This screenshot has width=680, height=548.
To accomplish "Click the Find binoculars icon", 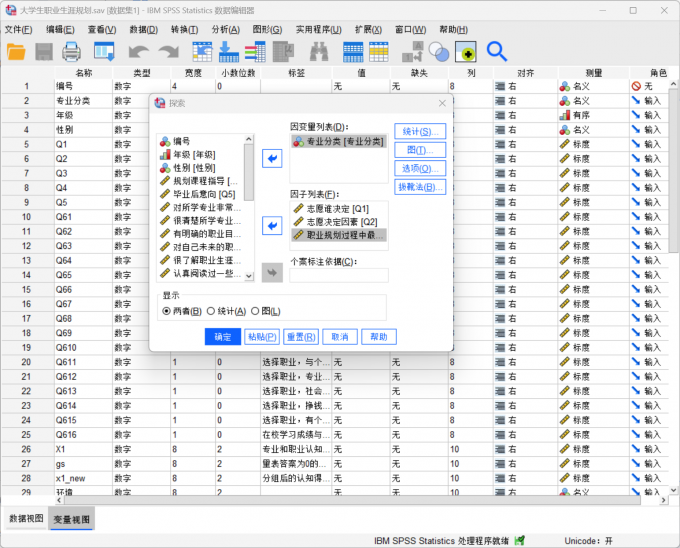I will click(319, 52).
